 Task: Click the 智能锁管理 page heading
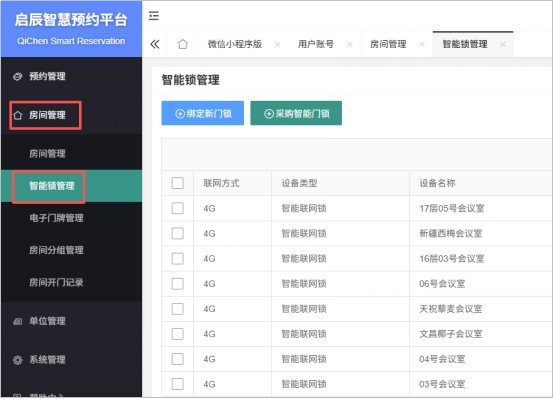(190, 80)
